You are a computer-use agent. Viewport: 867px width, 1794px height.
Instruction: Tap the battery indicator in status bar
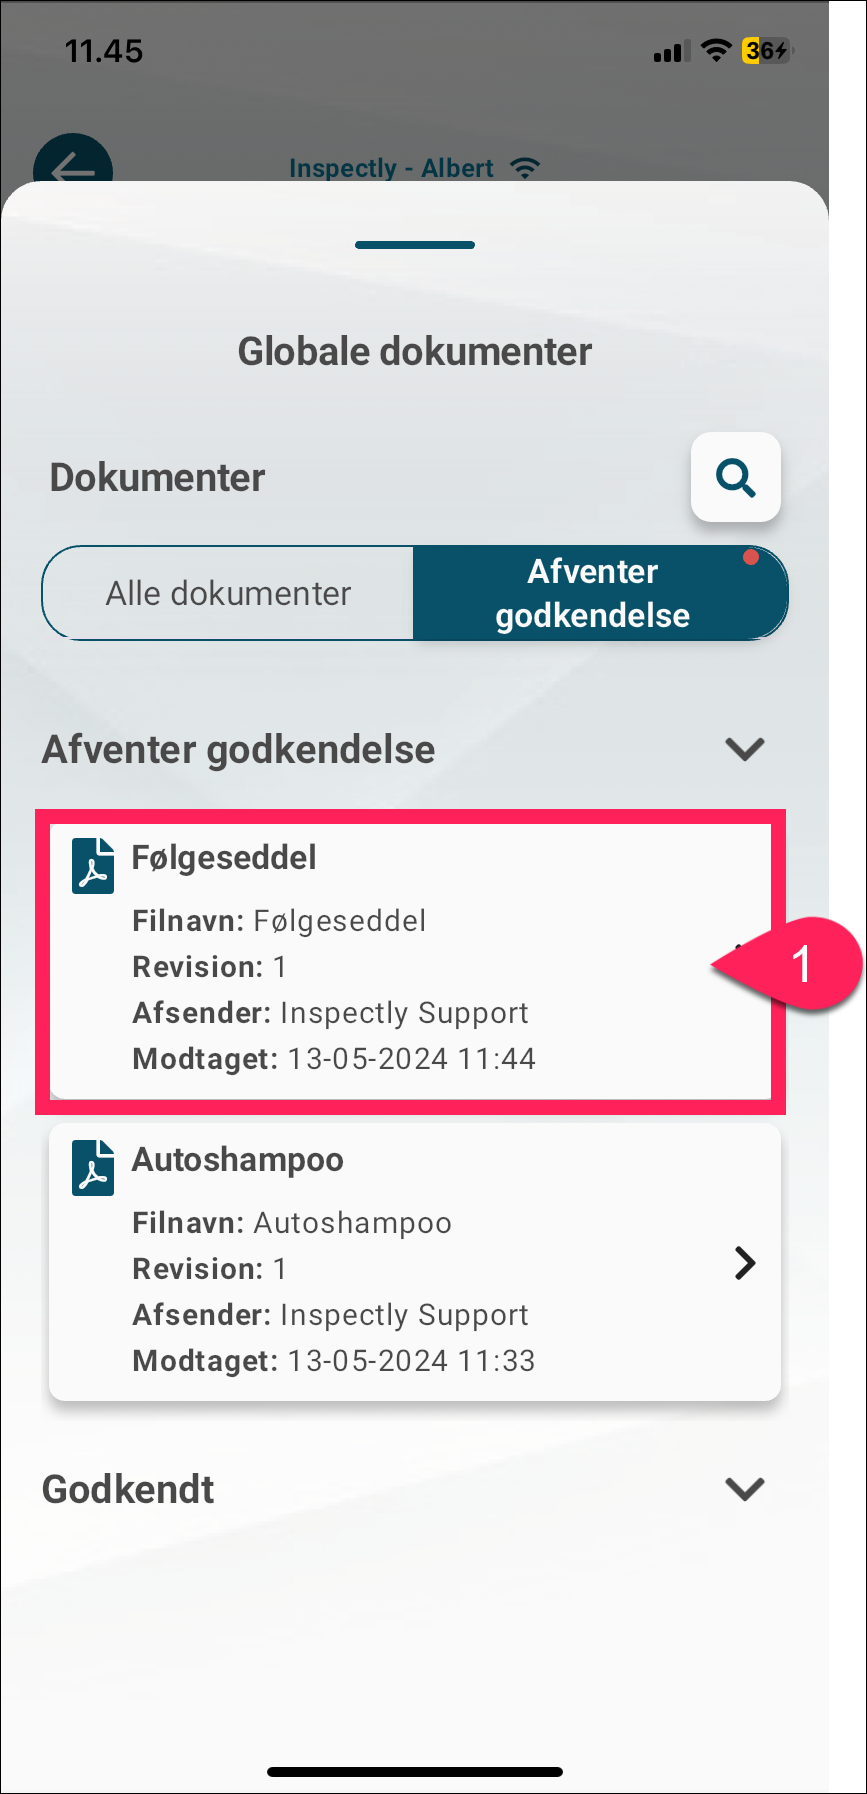coord(767,50)
